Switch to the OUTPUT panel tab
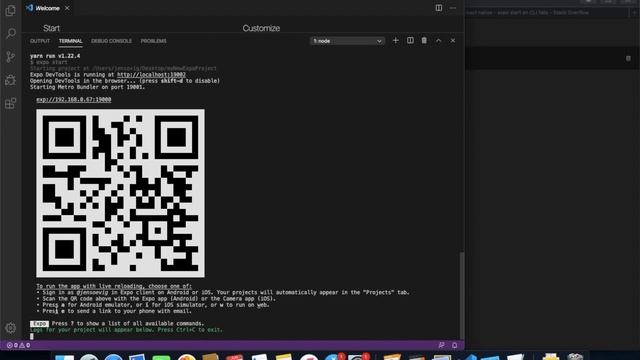 click(40, 41)
